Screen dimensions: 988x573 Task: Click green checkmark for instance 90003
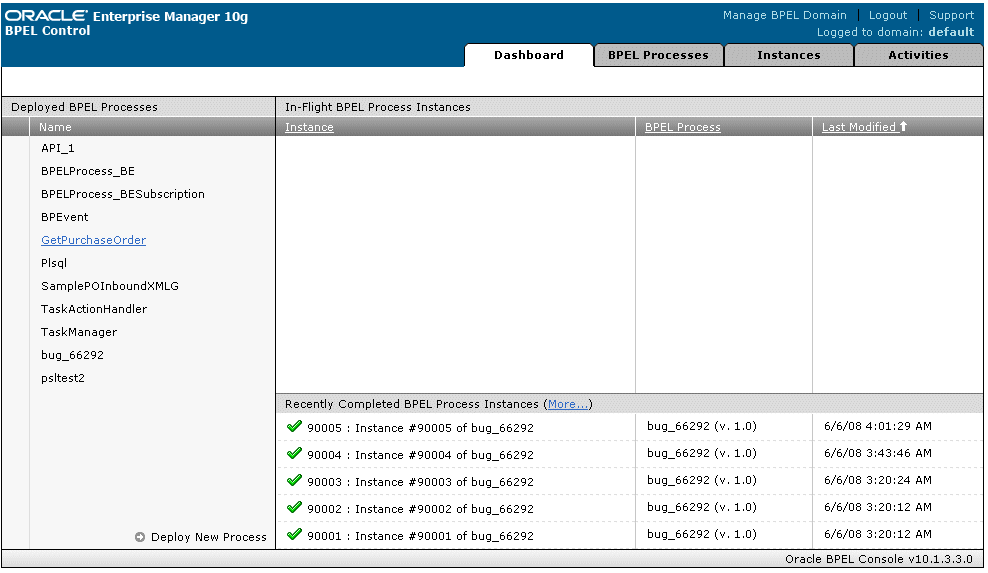pos(294,481)
